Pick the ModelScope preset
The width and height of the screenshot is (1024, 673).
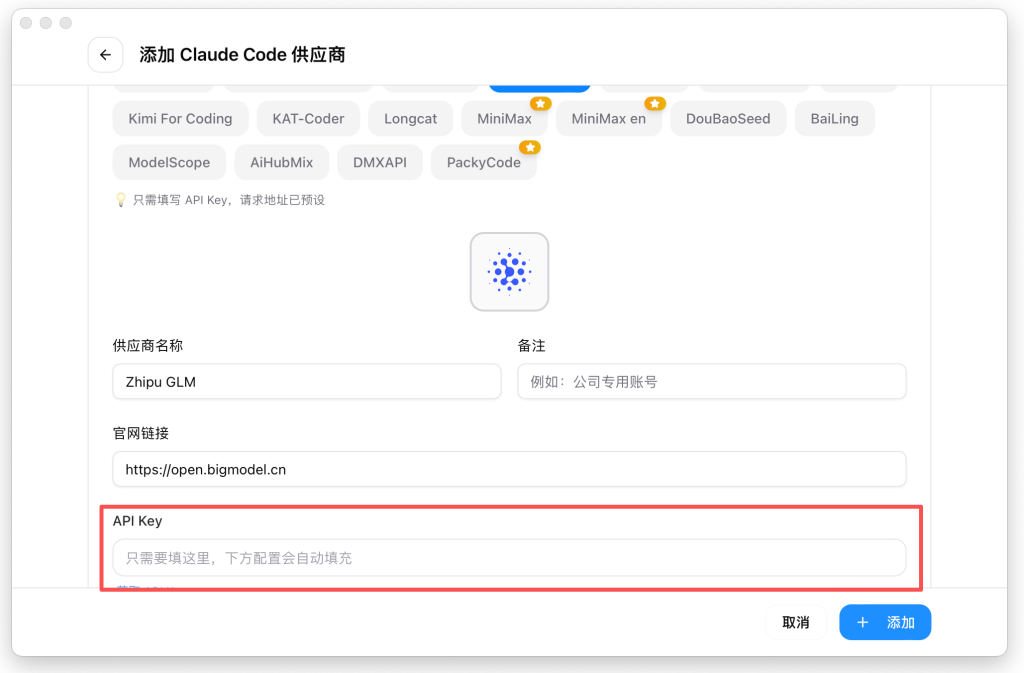[169, 162]
